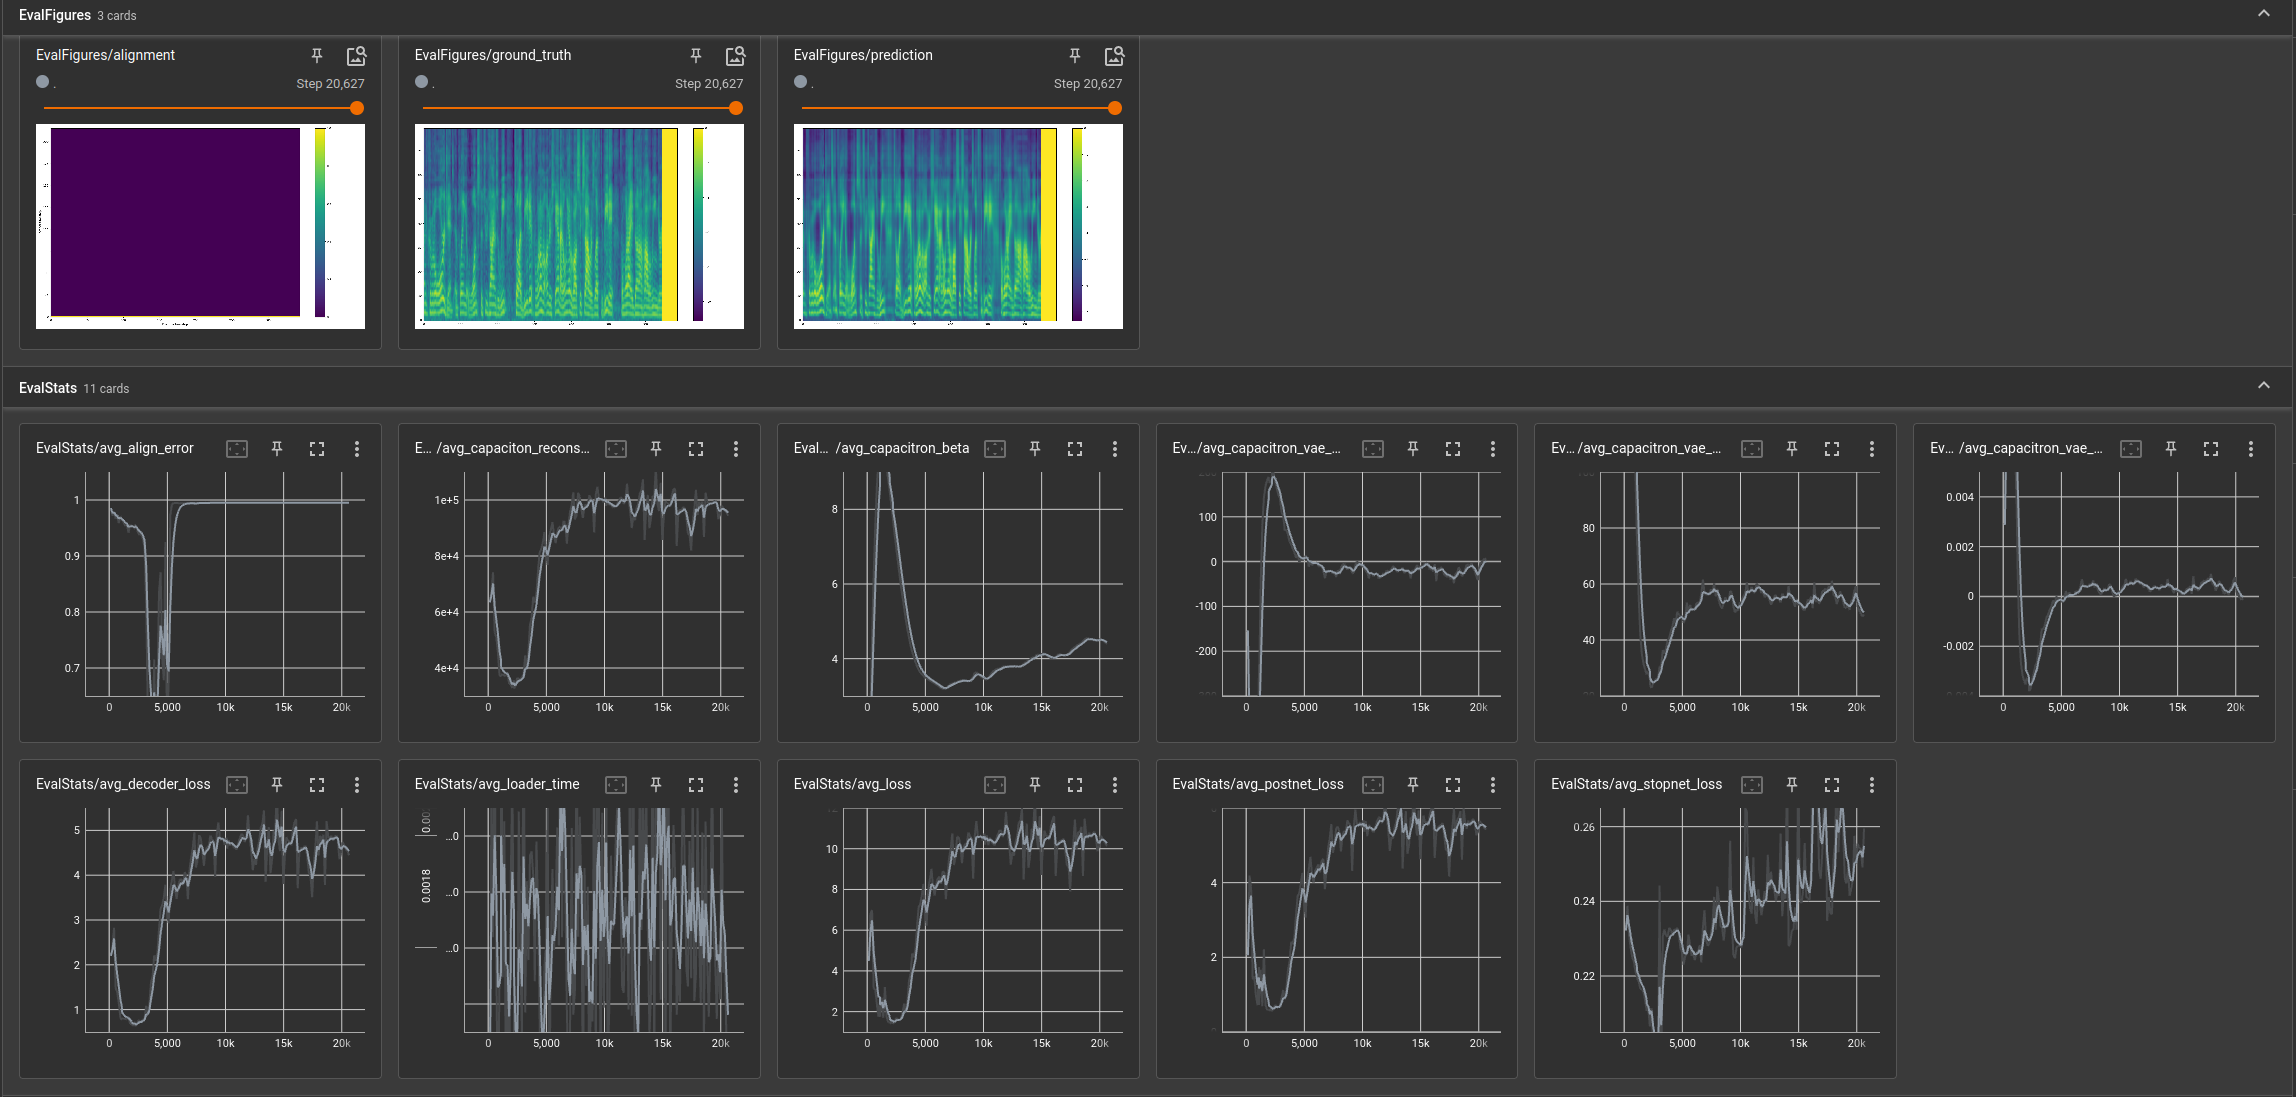2296x1097 pixels.
Task: Open more options for avg_decoder_loss chart
Action: pyautogui.click(x=357, y=785)
